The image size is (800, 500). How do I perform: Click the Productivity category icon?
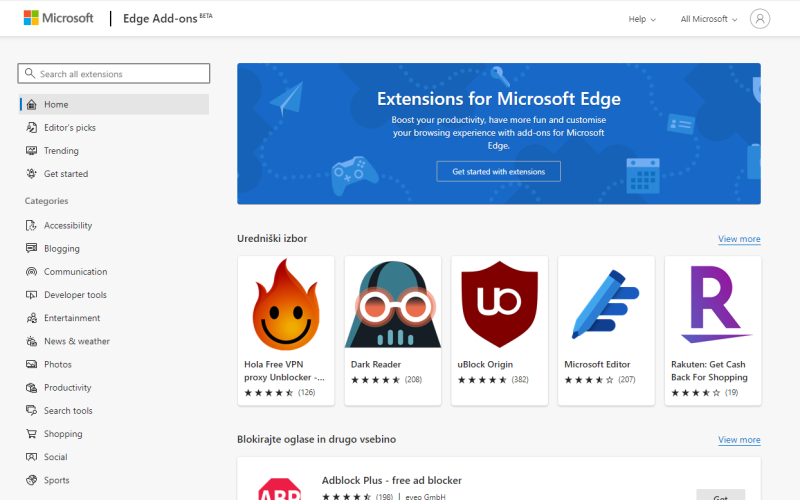(32, 387)
